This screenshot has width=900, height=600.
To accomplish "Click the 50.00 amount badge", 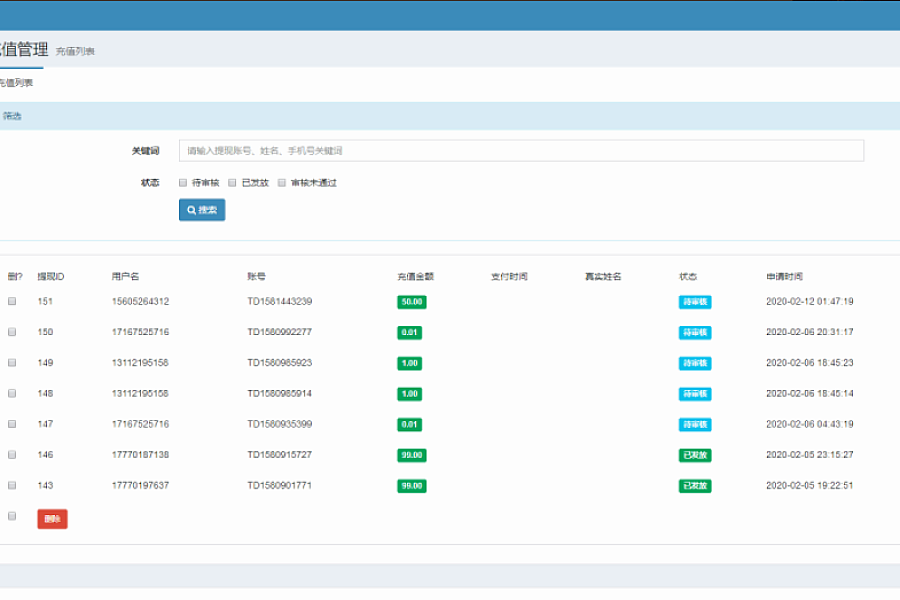I will [412, 302].
